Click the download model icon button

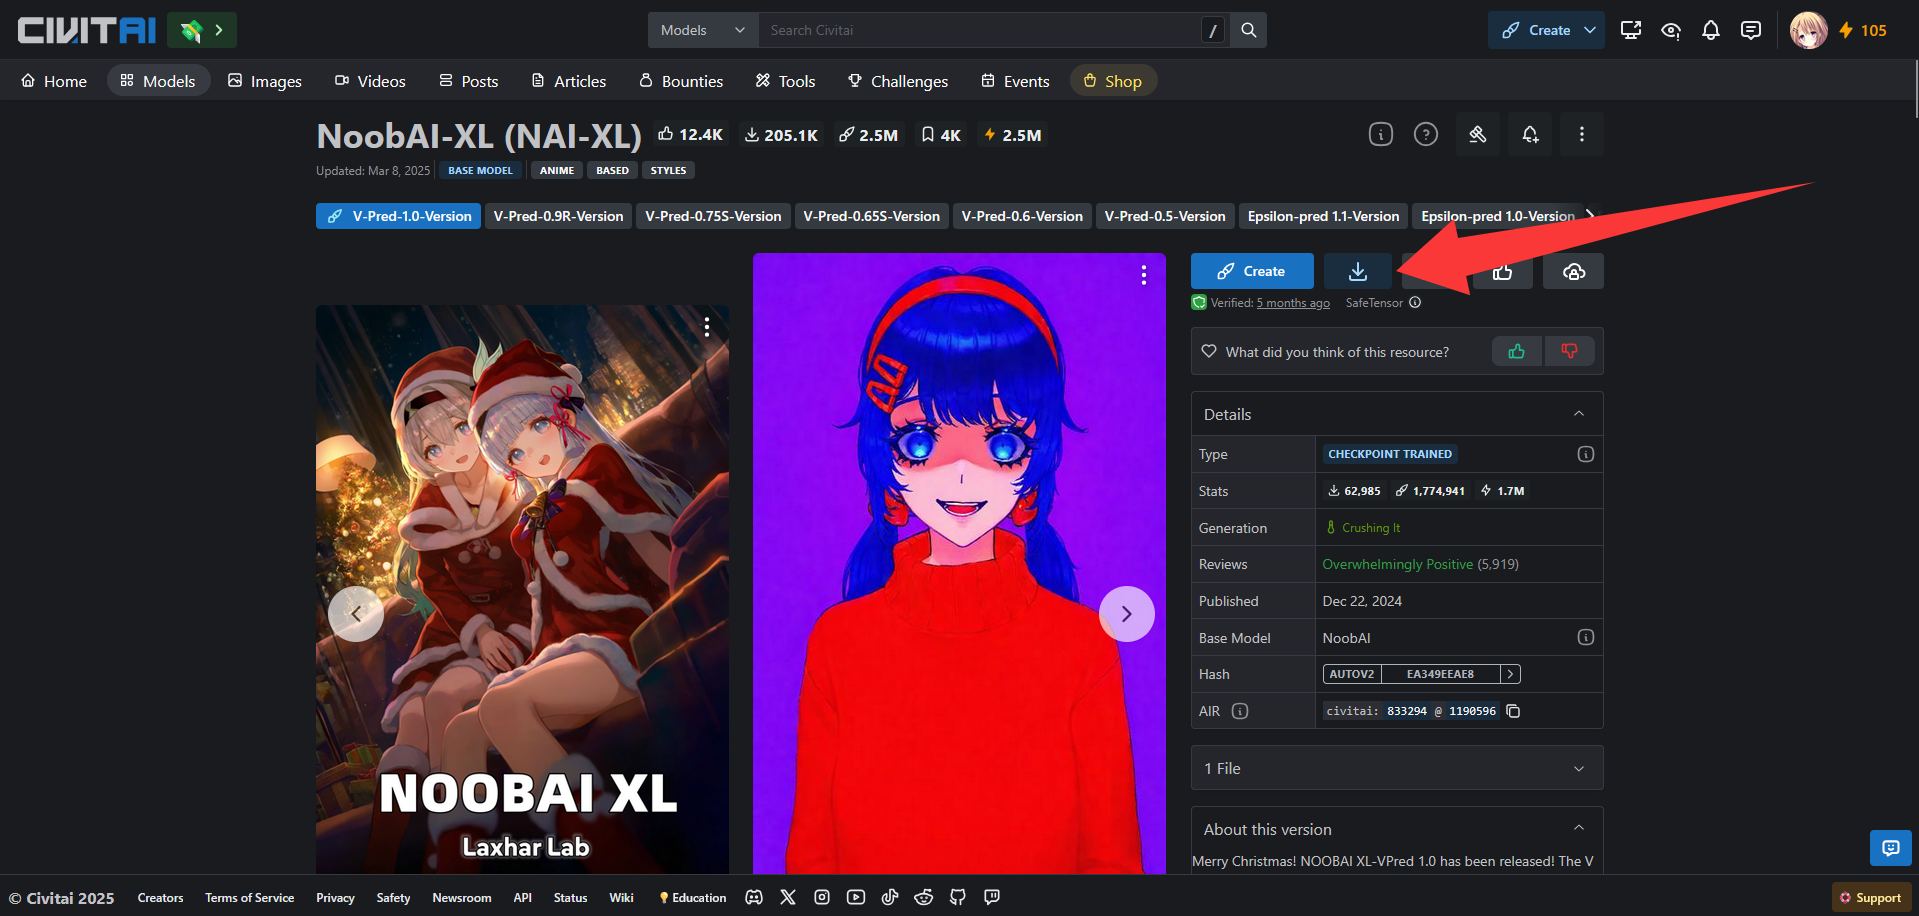(1358, 271)
